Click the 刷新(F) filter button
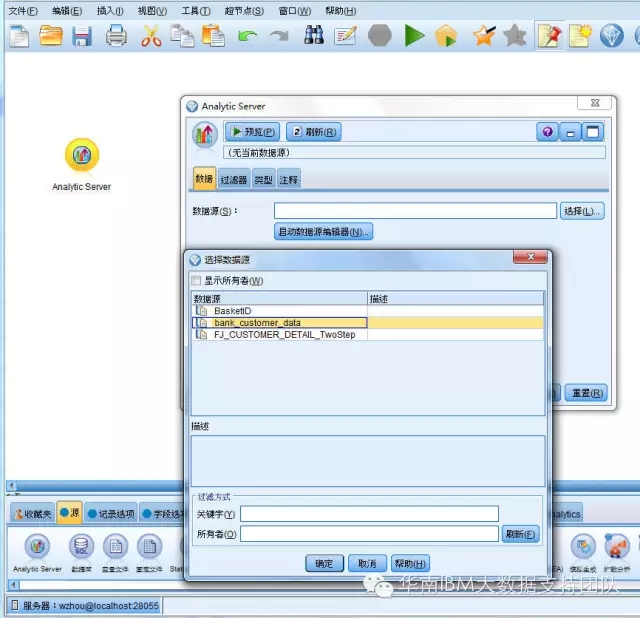The image size is (640, 618). [520, 534]
